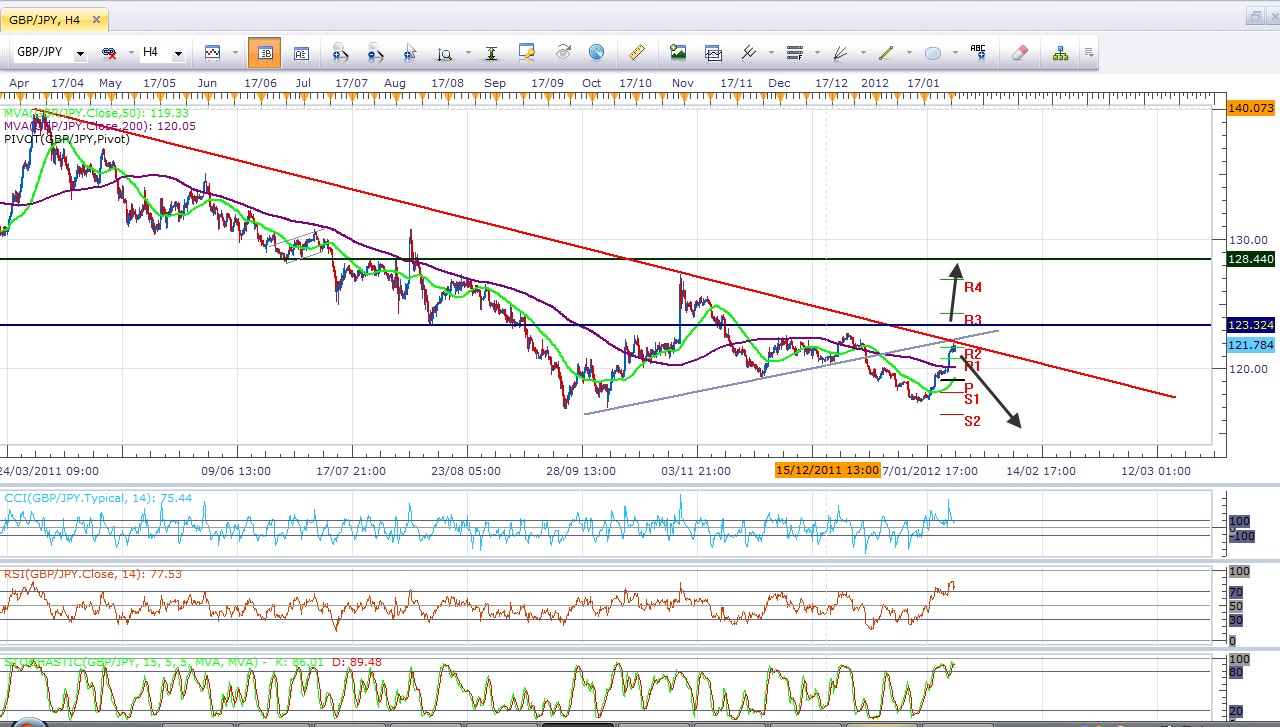
Task: Select the zoom in magnifier tool
Action: (x=340, y=53)
